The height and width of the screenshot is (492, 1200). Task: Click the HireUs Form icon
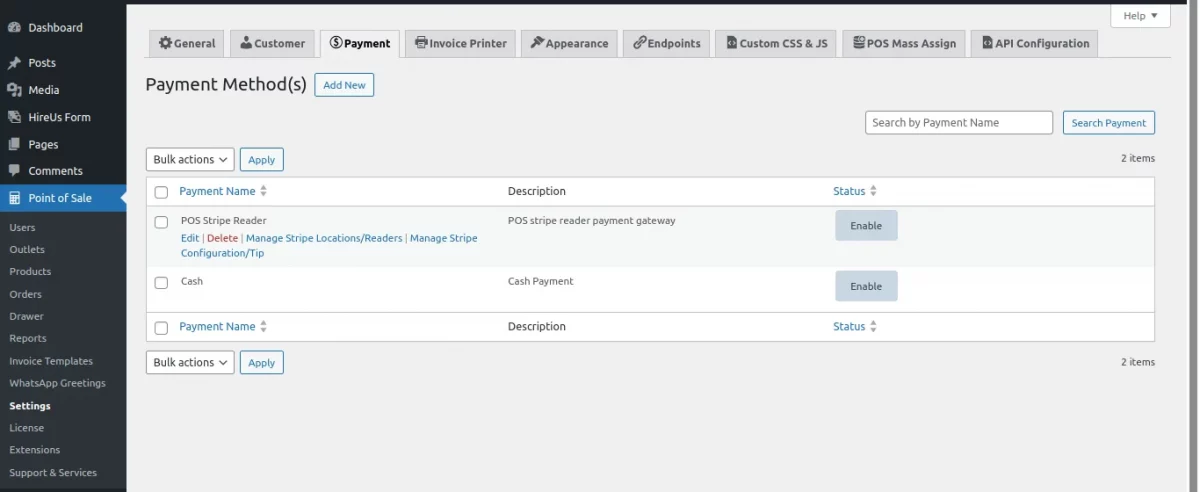point(14,117)
